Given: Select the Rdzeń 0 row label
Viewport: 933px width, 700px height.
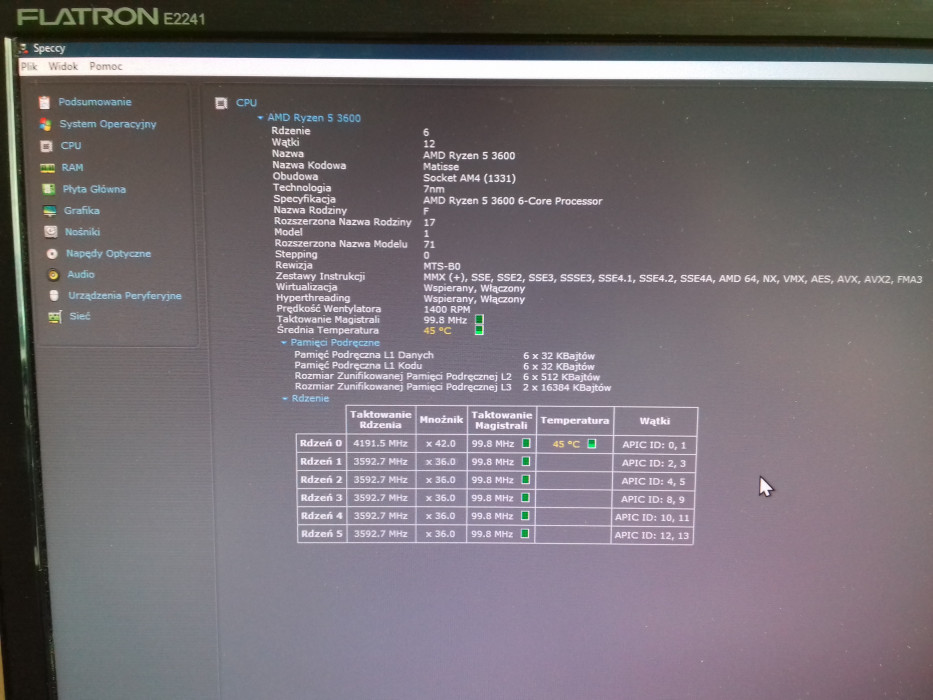Looking at the screenshot, I should click(321, 443).
